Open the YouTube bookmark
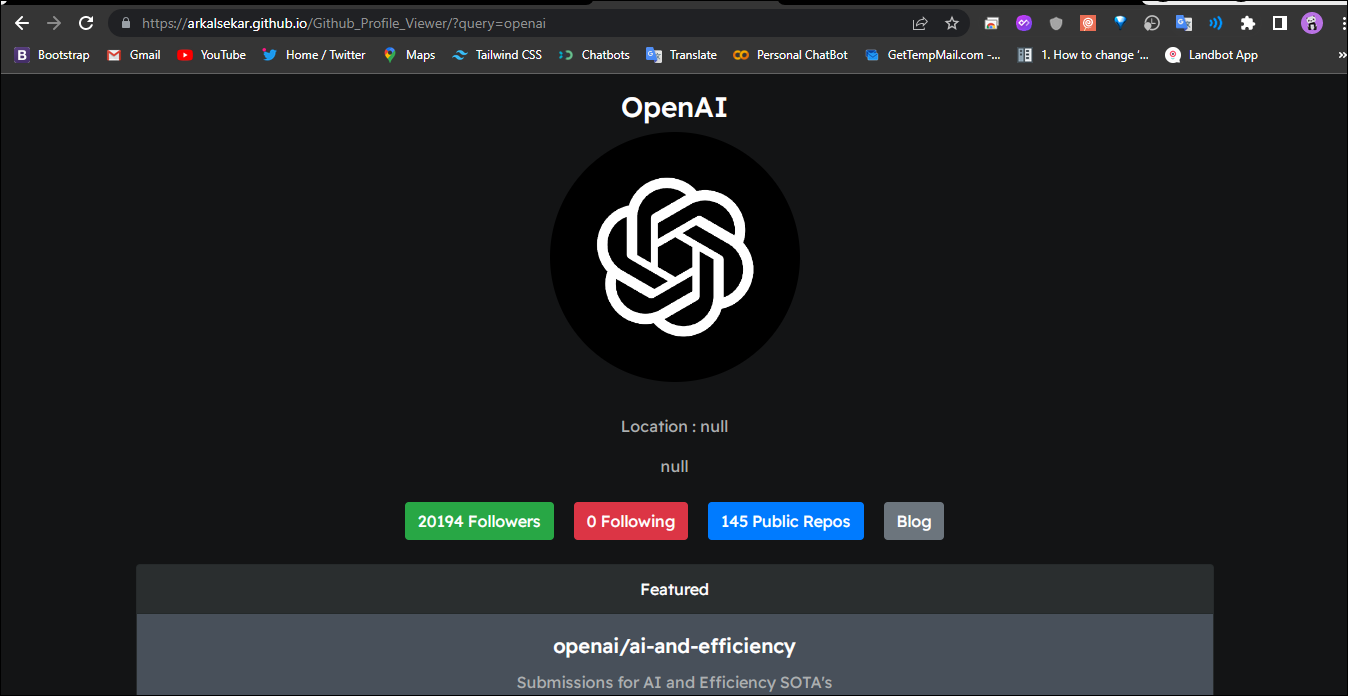The width and height of the screenshot is (1348, 696). click(x=212, y=55)
